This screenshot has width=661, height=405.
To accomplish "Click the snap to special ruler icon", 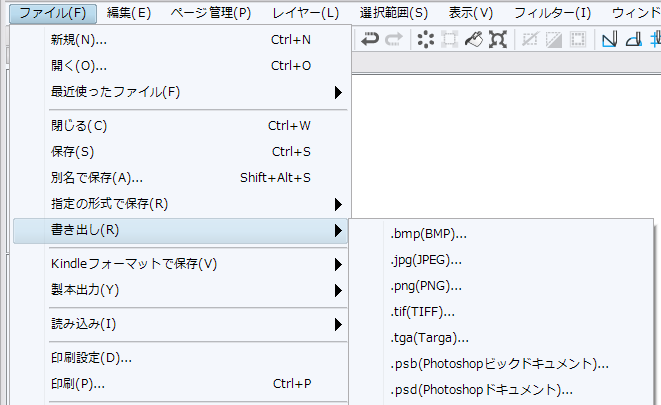I will coord(632,40).
